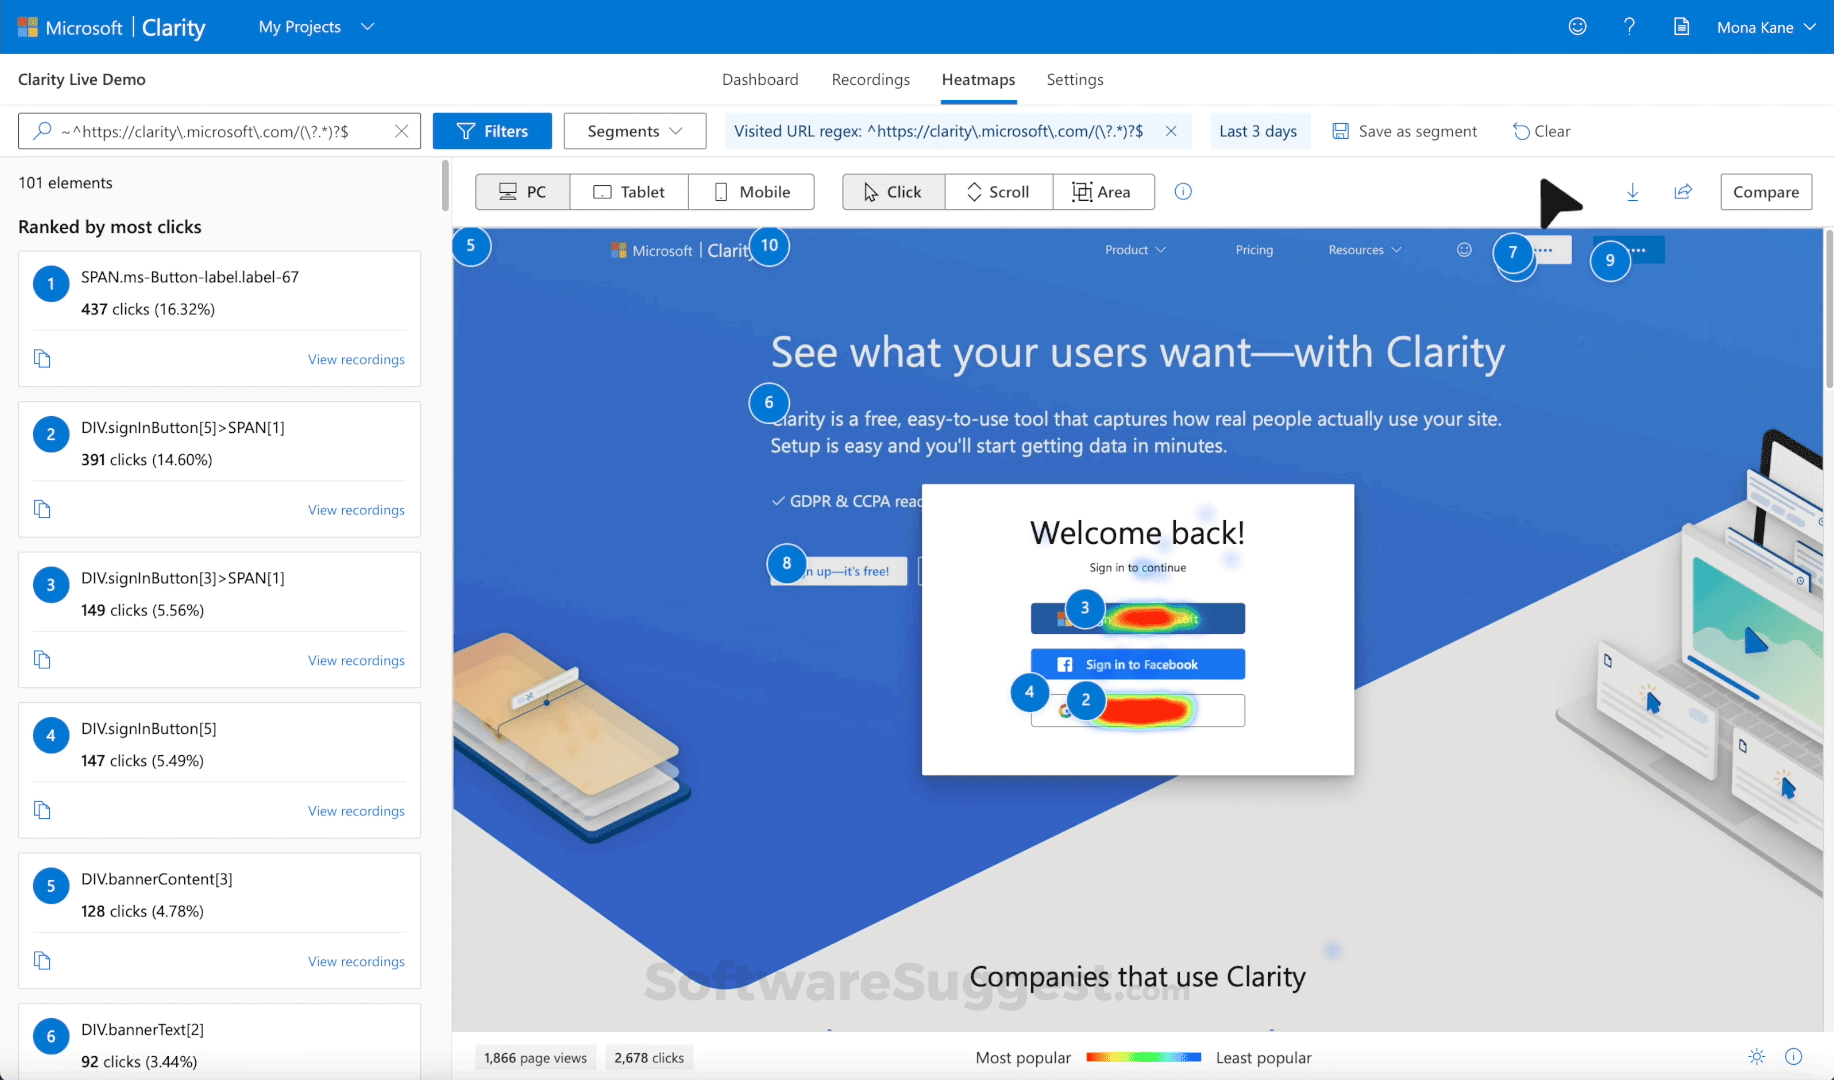View recordings for DIV.signInButton[5] element
The height and width of the screenshot is (1080, 1834).
[x=356, y=810]
